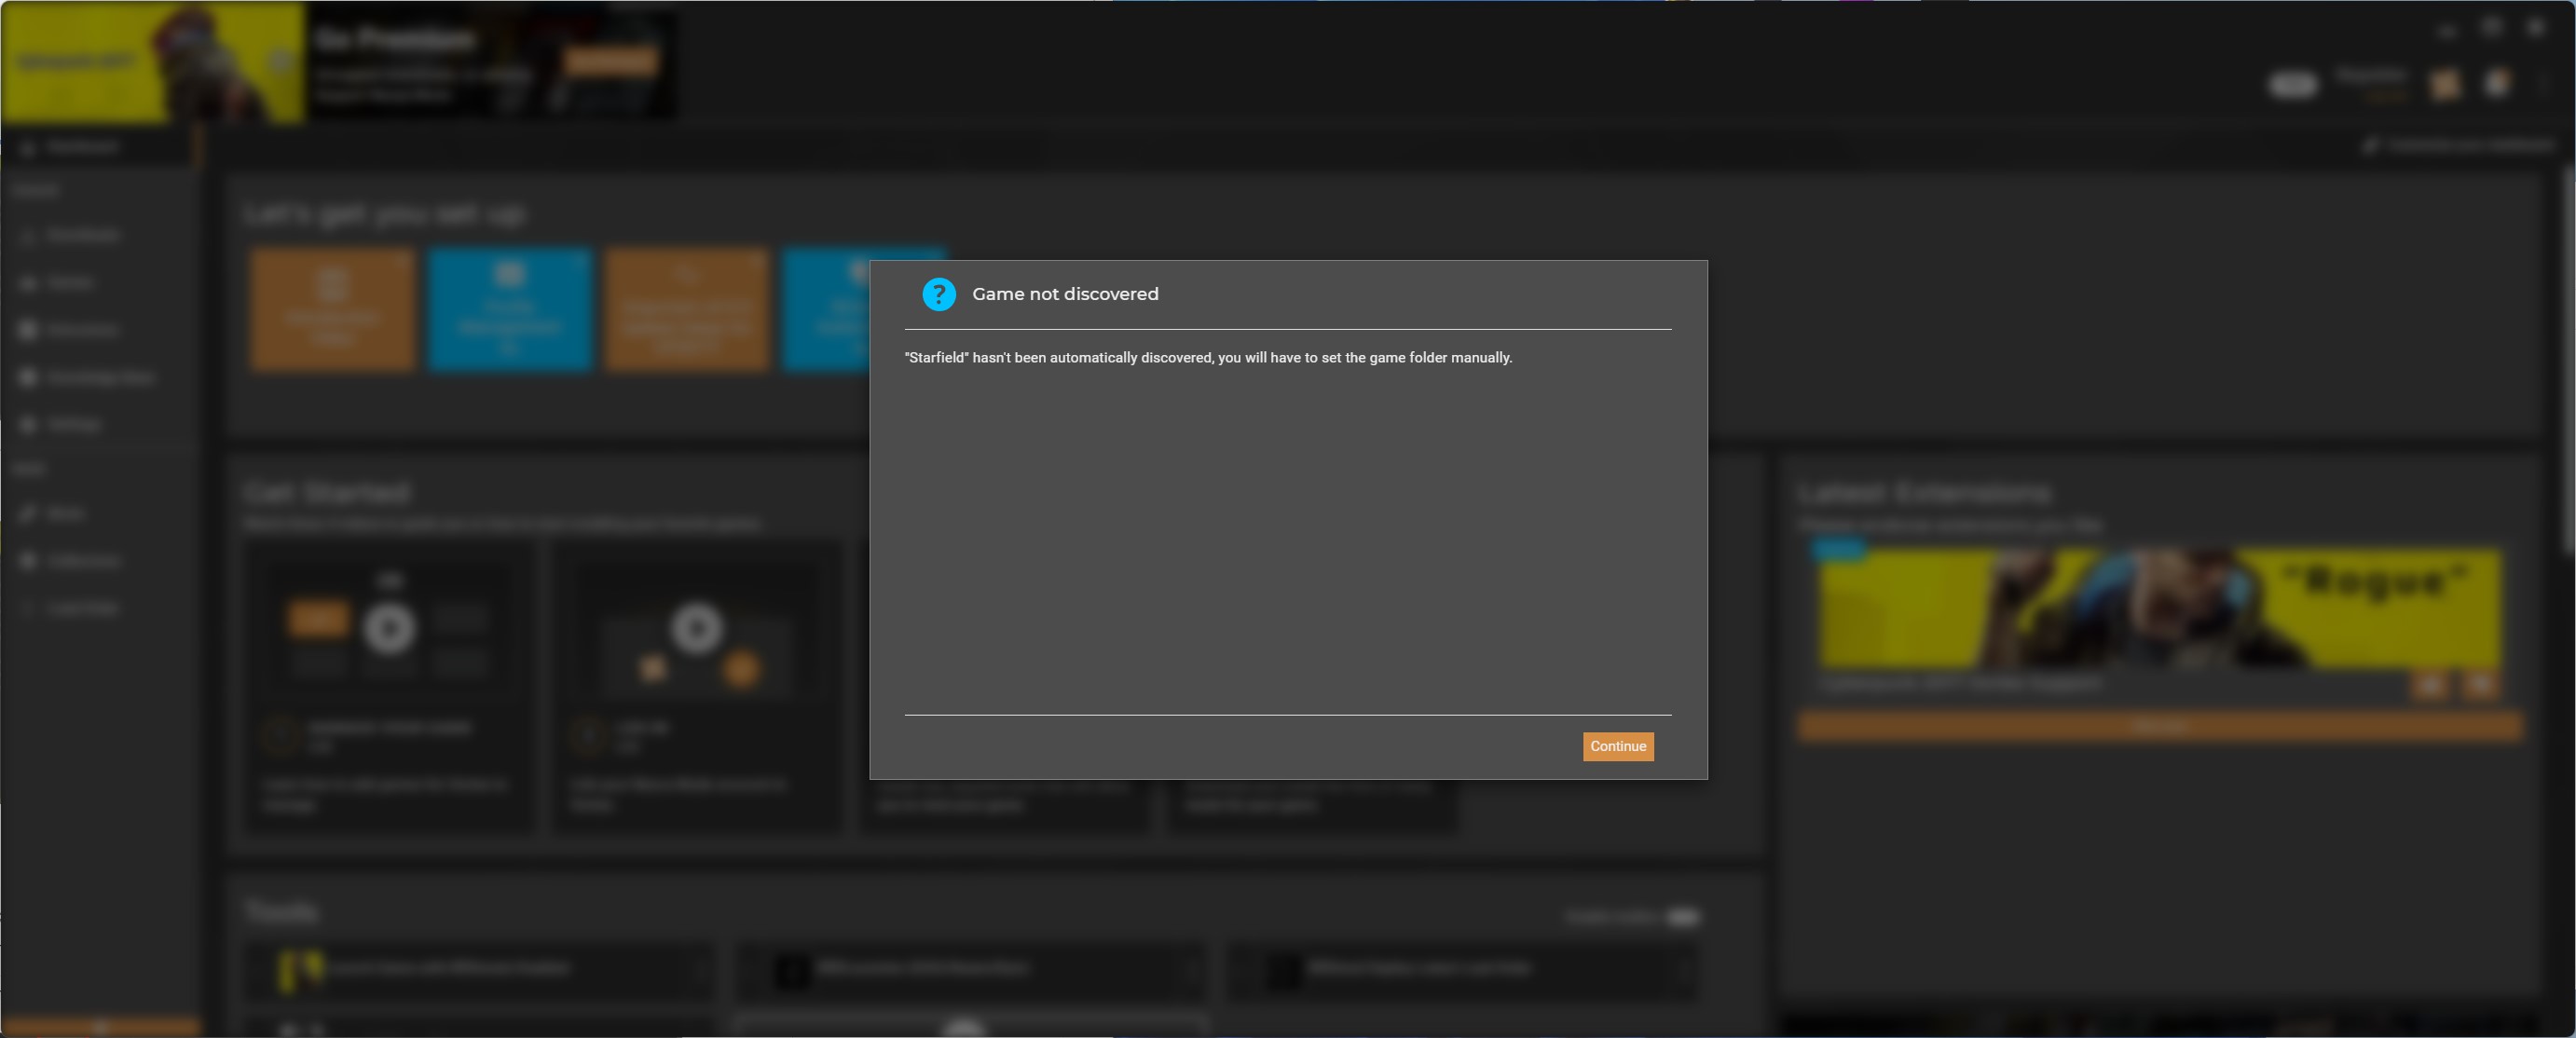The height and width of the screenshot is (1038, 2576).
Task: Click the blue question mark icon
Action: pyautogui.click(x=938, y=294)
